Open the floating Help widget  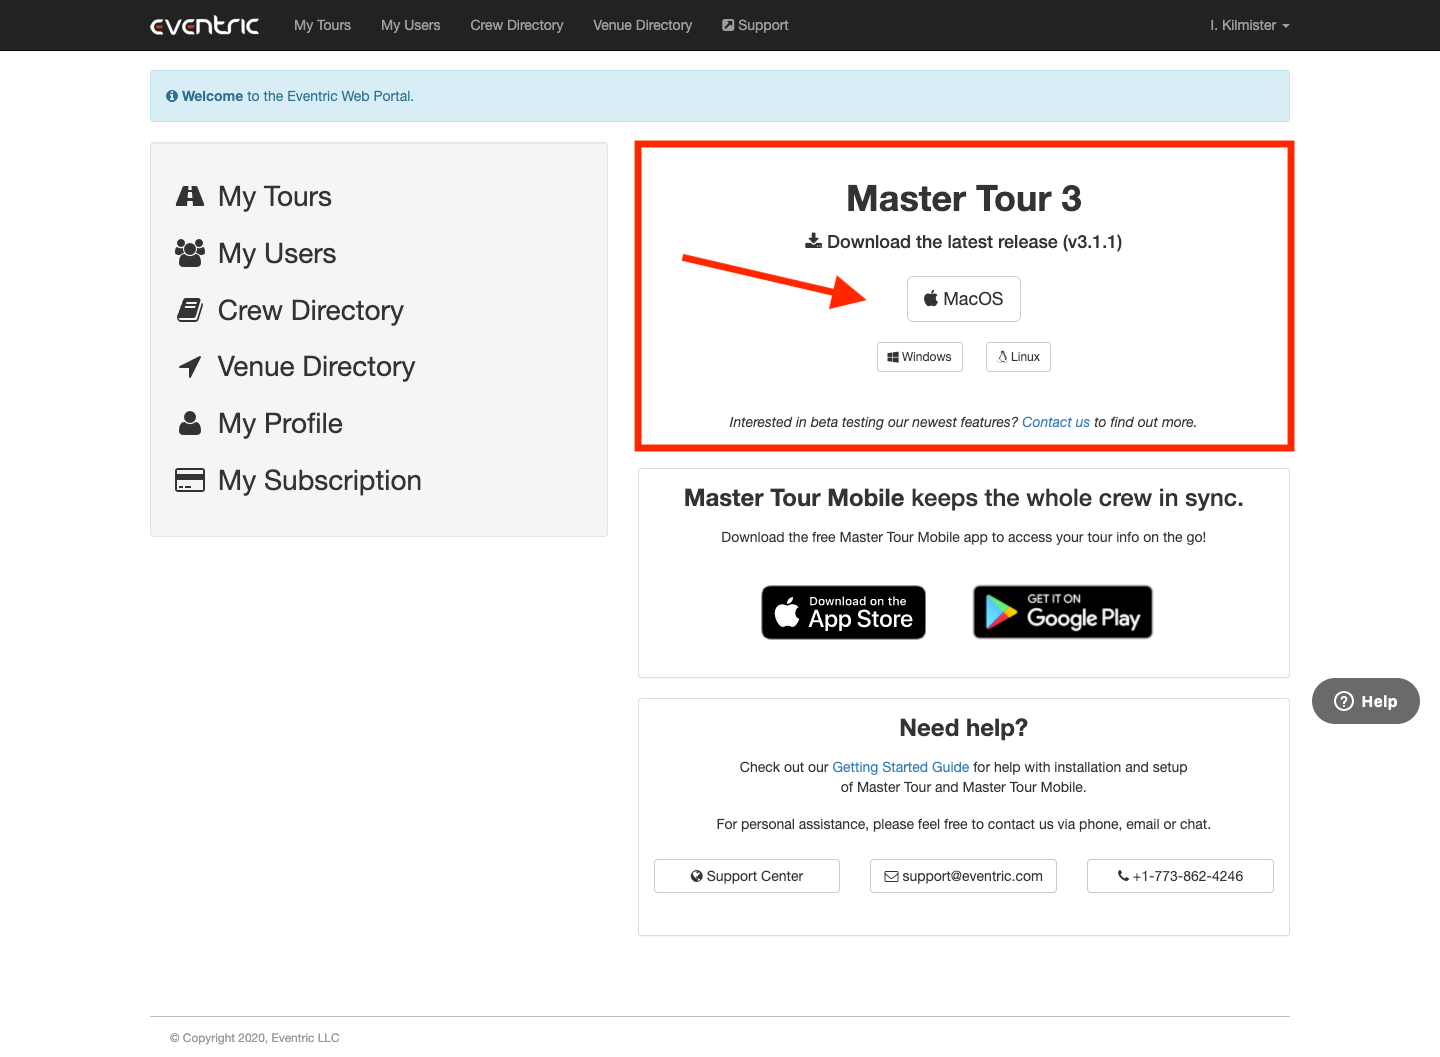(x=1365, y=701)
